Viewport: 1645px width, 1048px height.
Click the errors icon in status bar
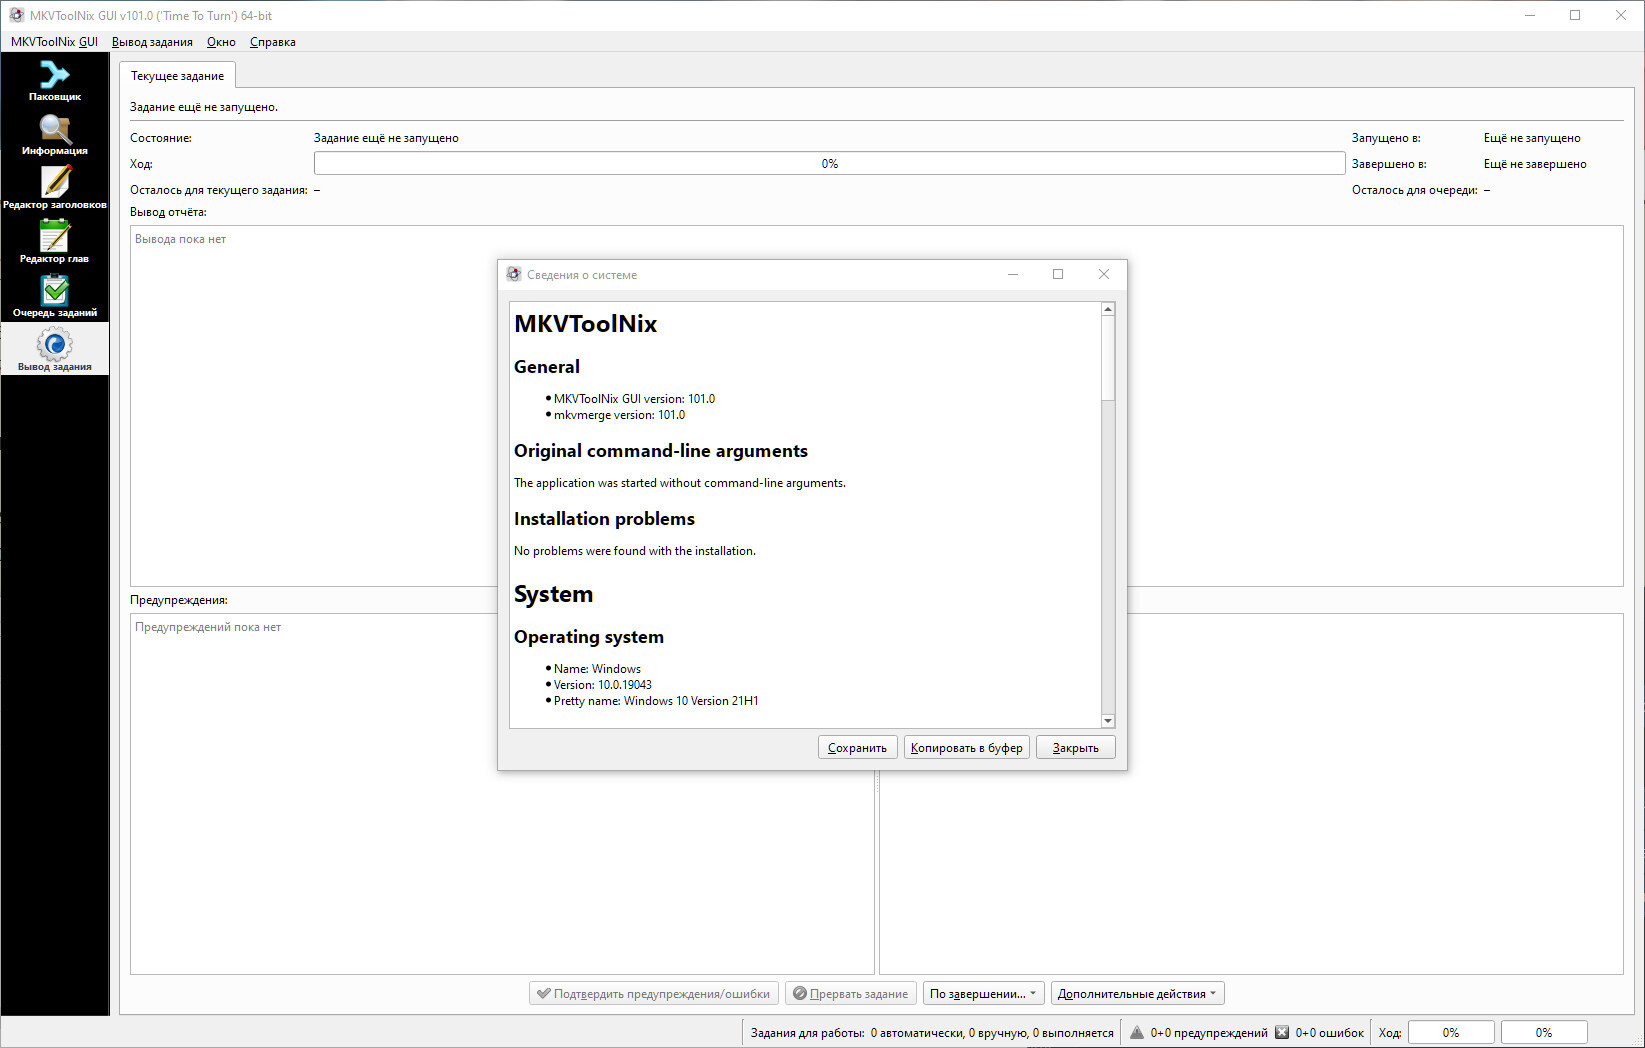(1282, 1033)
